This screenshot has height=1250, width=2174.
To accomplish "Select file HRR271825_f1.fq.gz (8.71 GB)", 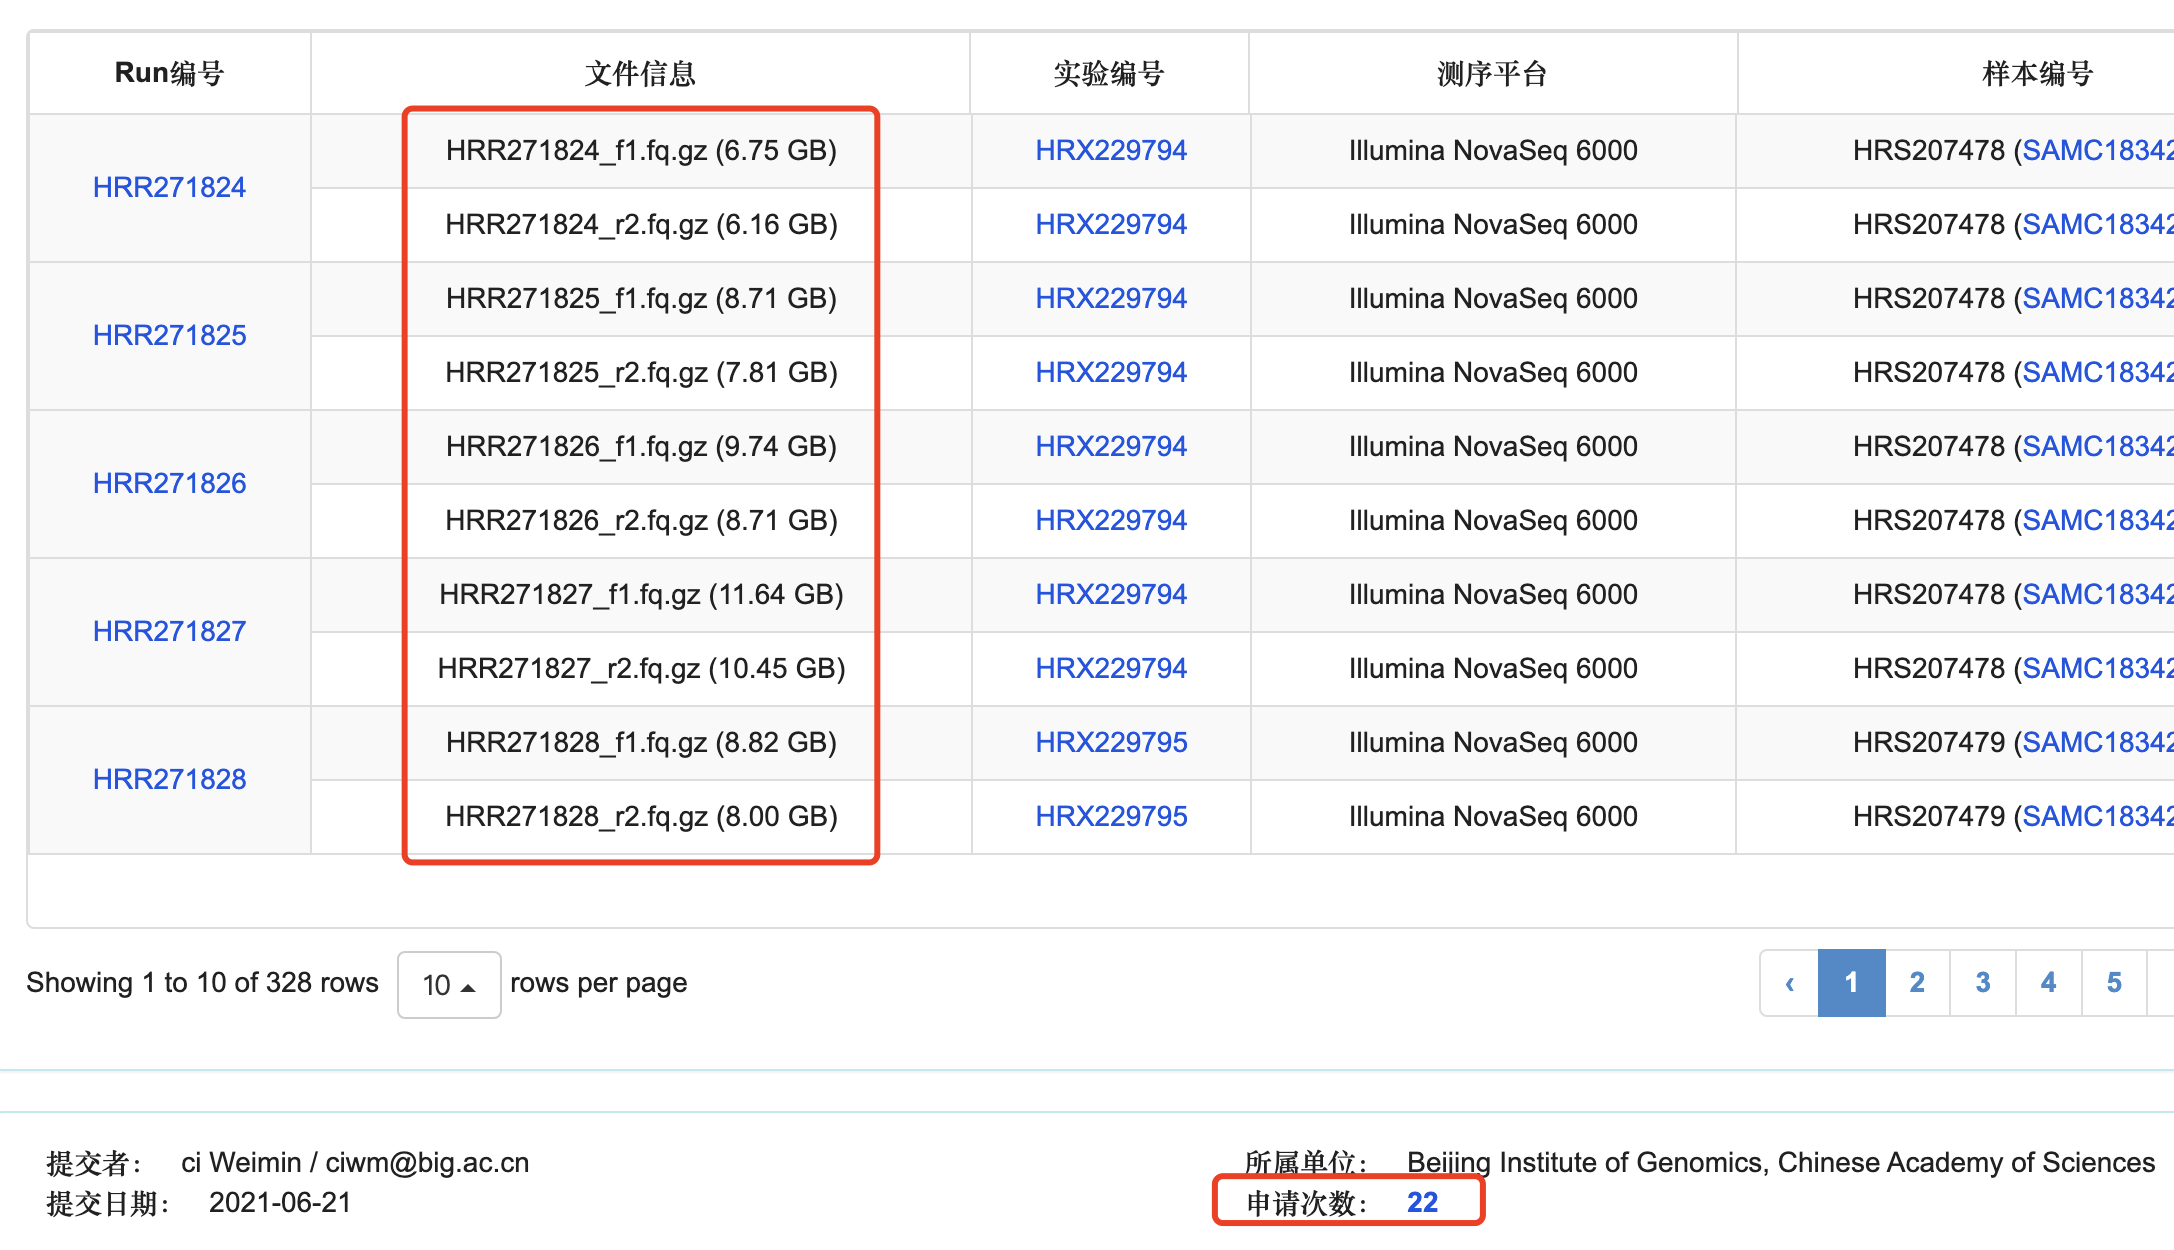I will click(641, 298).
